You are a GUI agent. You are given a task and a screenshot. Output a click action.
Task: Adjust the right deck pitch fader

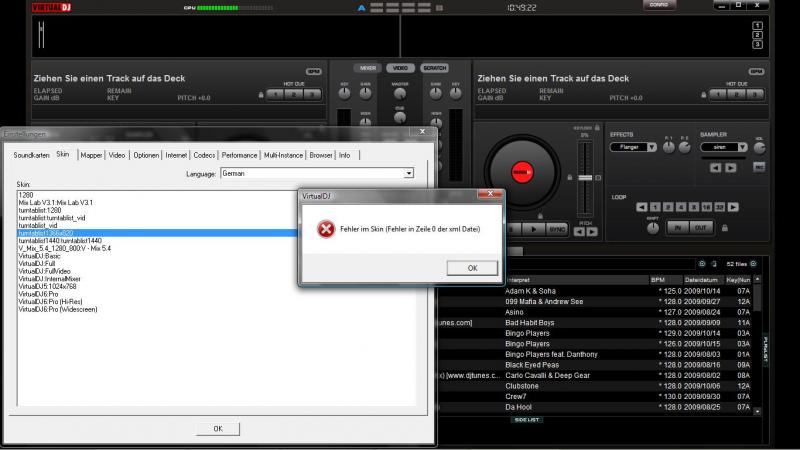point(585,178)
